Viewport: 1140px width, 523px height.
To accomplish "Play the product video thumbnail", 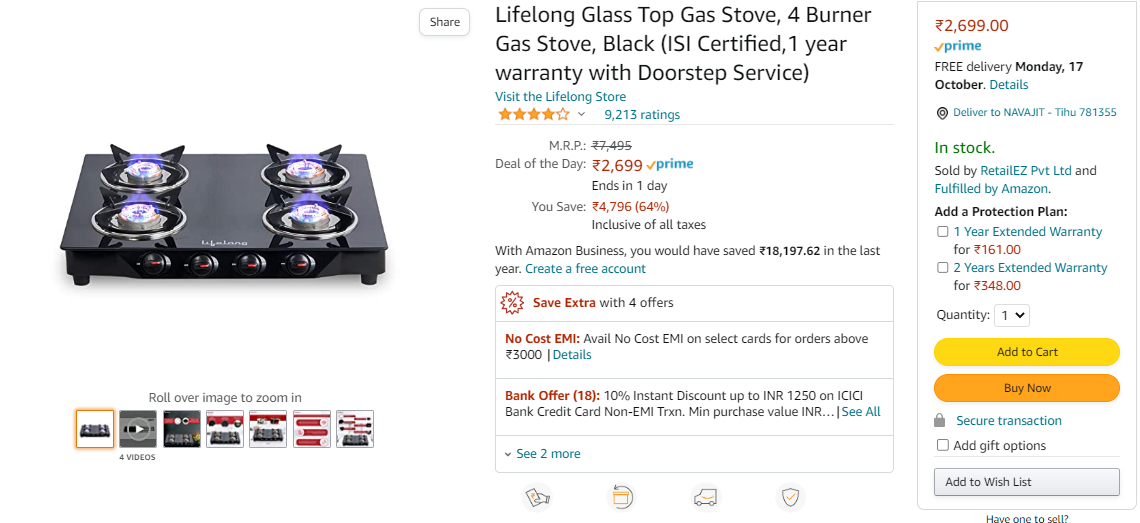I will tap(138, 429).
